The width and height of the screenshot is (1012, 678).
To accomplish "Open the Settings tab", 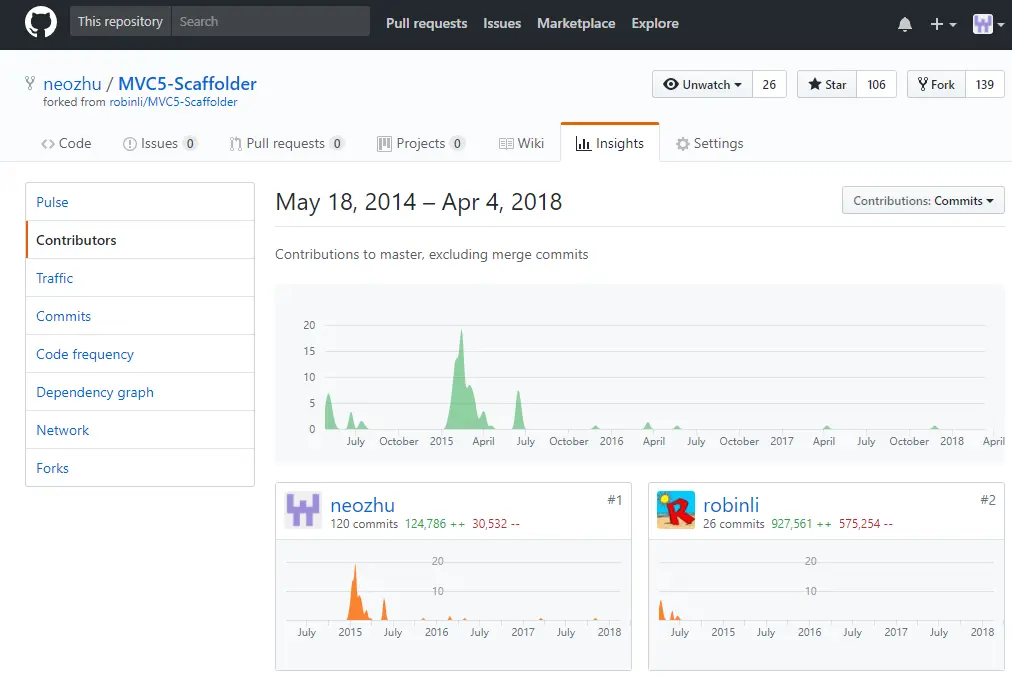I will 709,143.
